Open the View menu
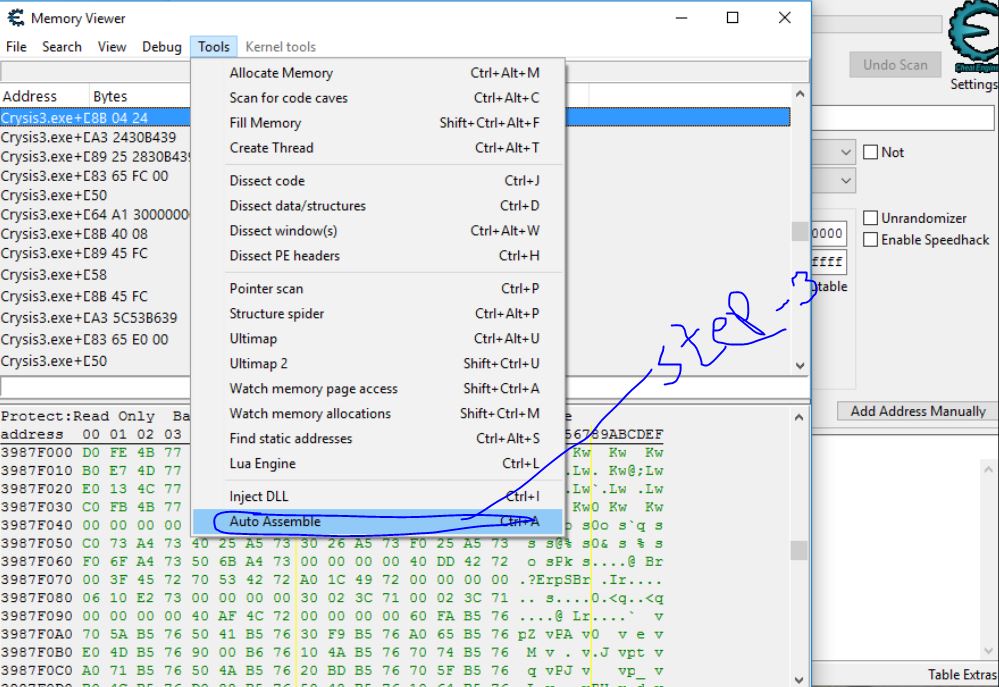This screenshot has width=999, height=687. (111, 47)
